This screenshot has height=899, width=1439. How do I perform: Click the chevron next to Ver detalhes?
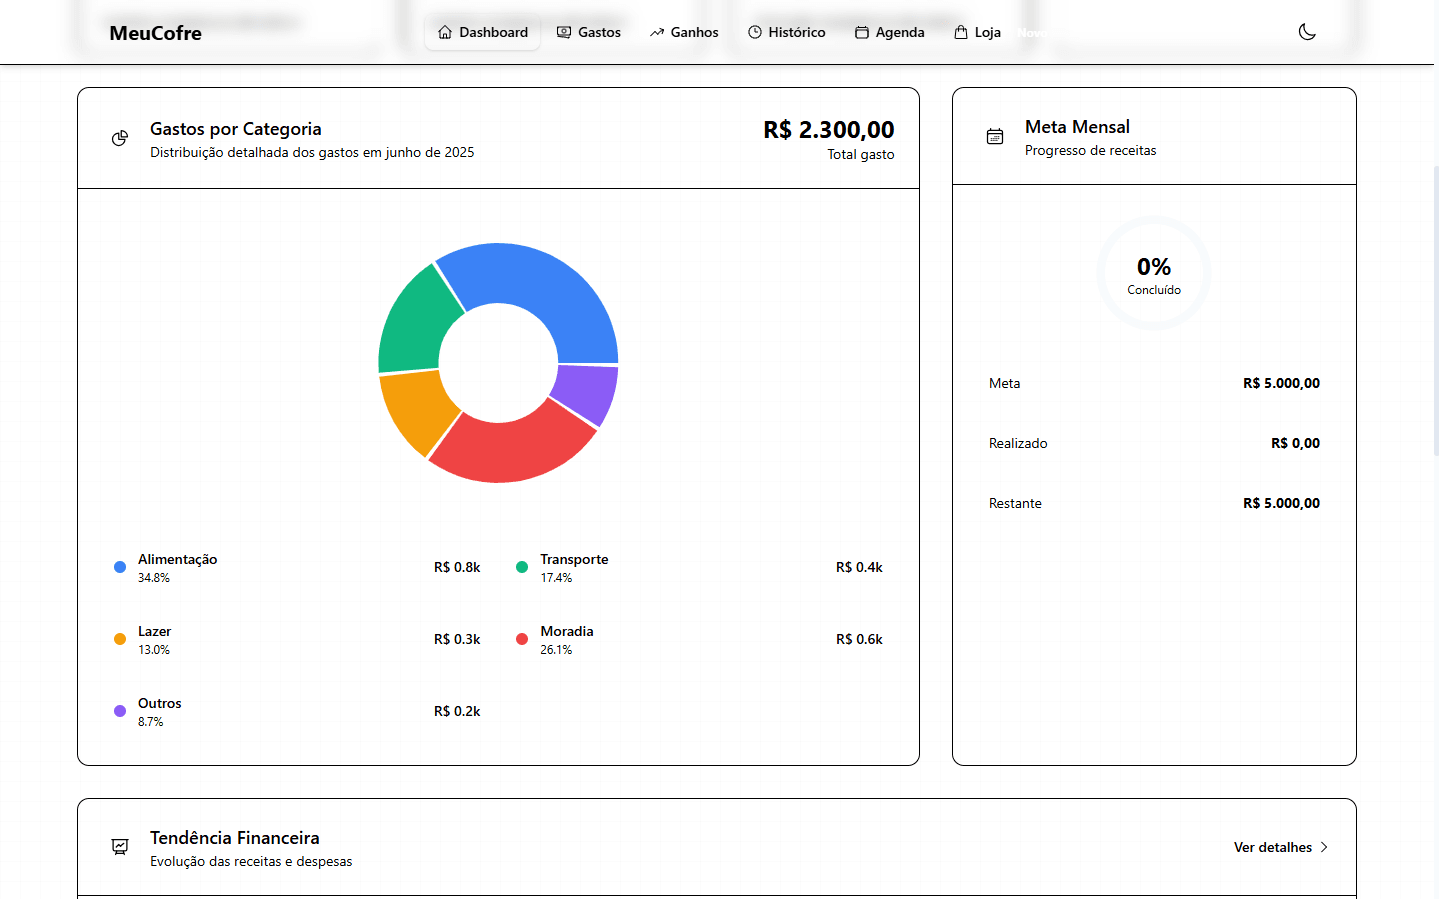1324,847
